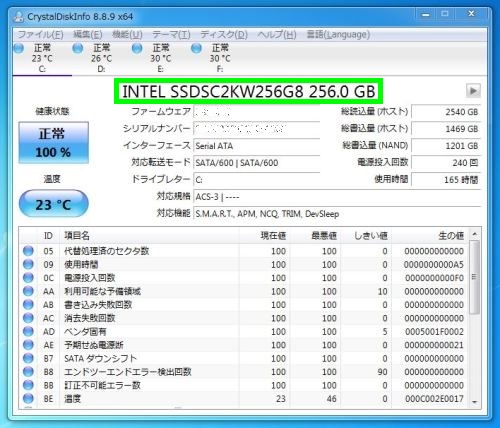Select the SATA ダウンシフト attribute name
Image resolution: width=500 pixels, height=428 pixels.
coord(100,358)
